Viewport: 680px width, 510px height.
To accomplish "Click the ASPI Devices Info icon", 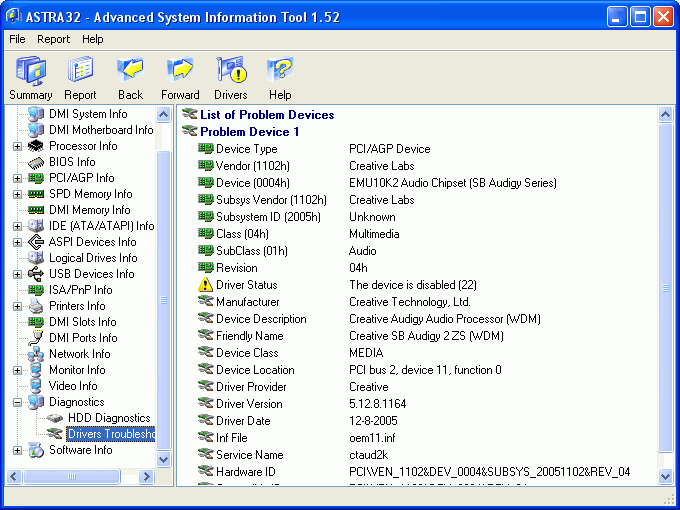I will (36, 242).
